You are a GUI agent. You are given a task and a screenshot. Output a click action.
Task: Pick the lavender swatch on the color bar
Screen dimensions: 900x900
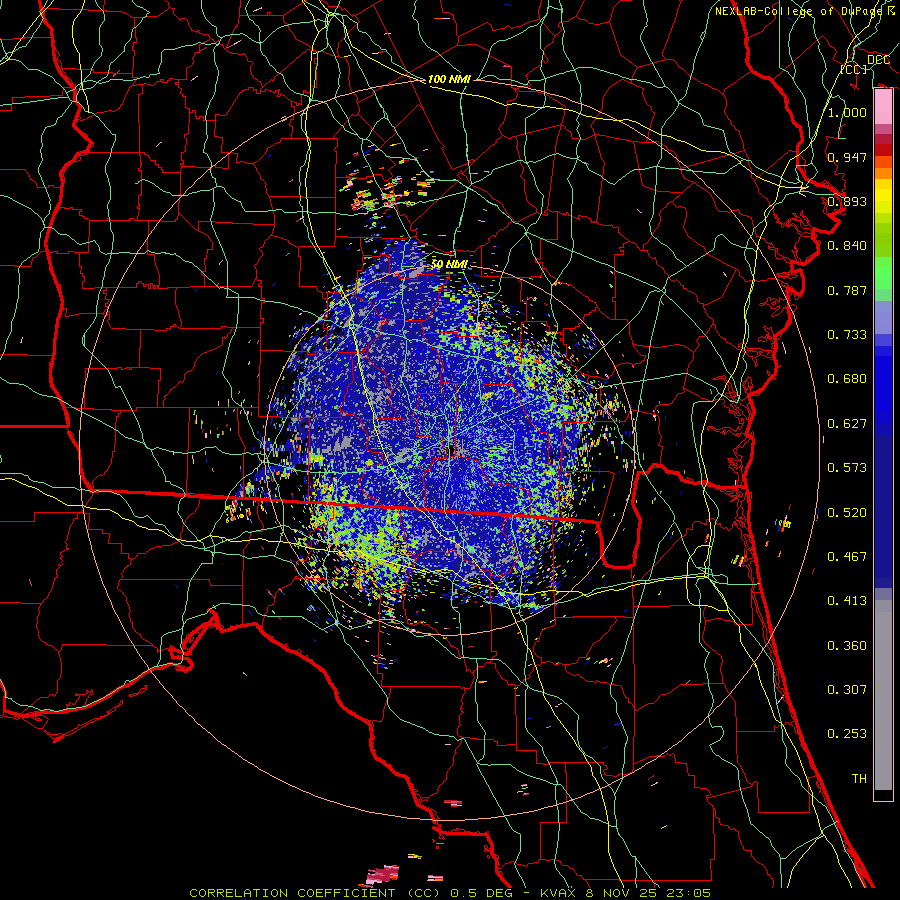click(x=883, y=317)
